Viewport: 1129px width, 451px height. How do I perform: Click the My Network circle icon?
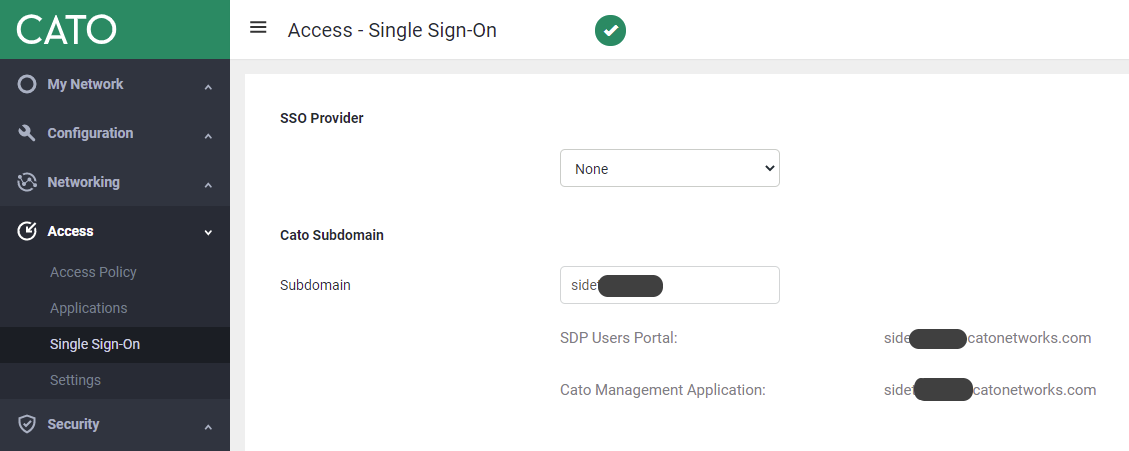click(x=28, y=84)
